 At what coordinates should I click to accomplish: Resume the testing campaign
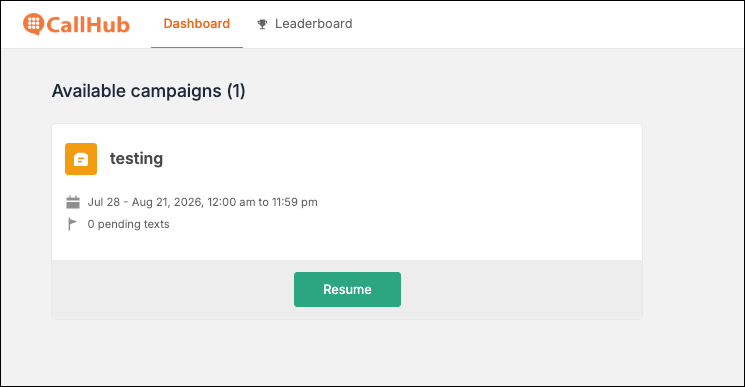347,289
